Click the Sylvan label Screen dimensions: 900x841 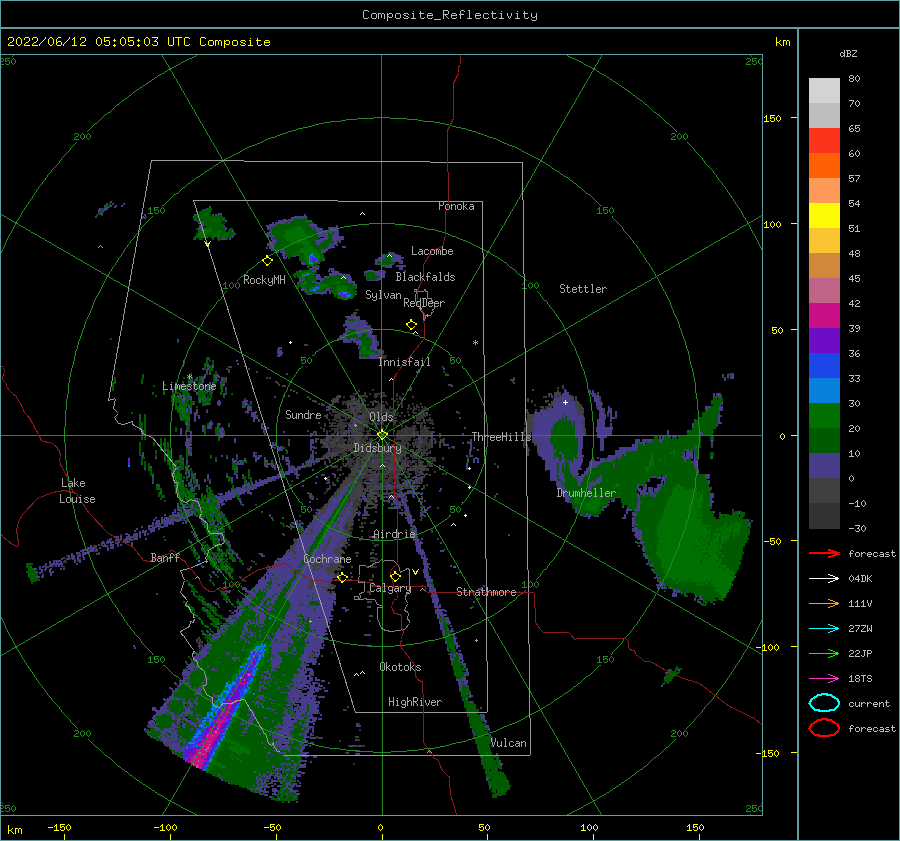383,295
